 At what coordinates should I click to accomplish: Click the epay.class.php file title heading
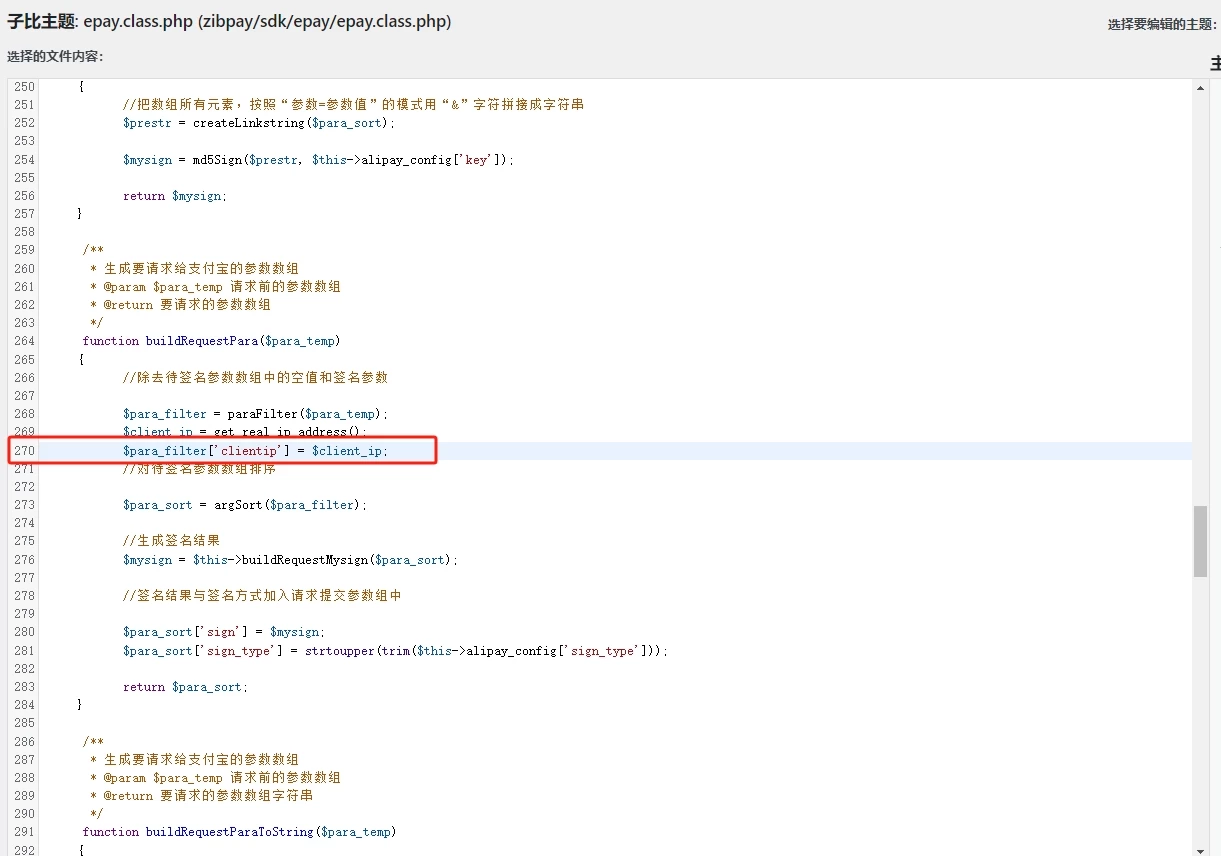[229, 21]
